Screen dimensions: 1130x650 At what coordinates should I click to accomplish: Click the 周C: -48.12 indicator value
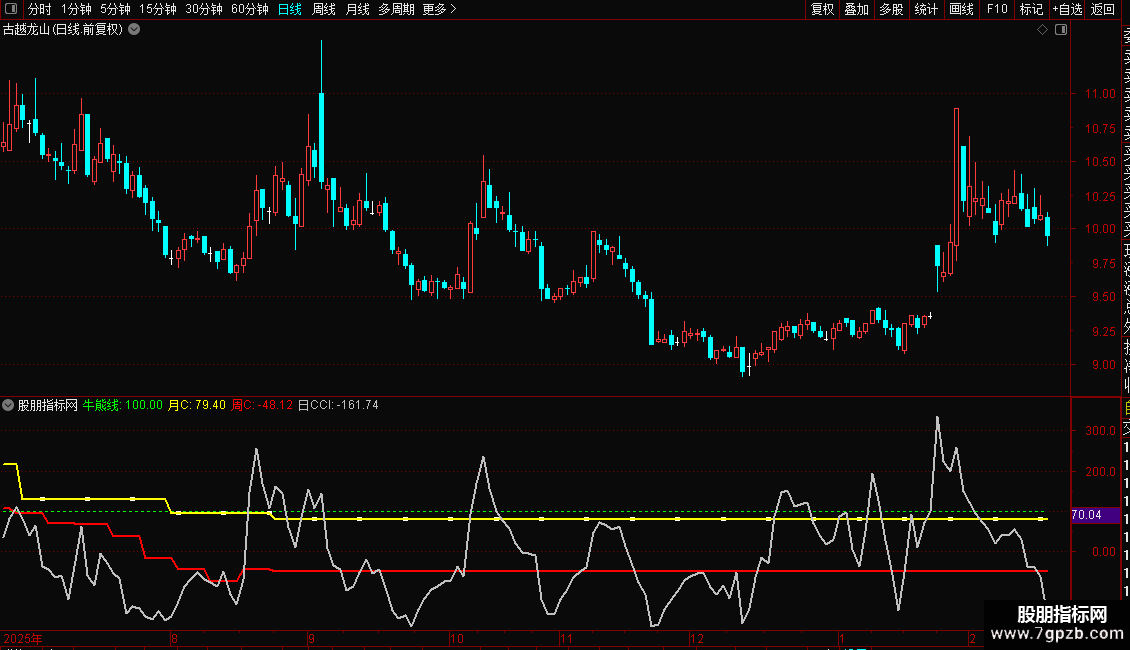click(x=262, y=405)
